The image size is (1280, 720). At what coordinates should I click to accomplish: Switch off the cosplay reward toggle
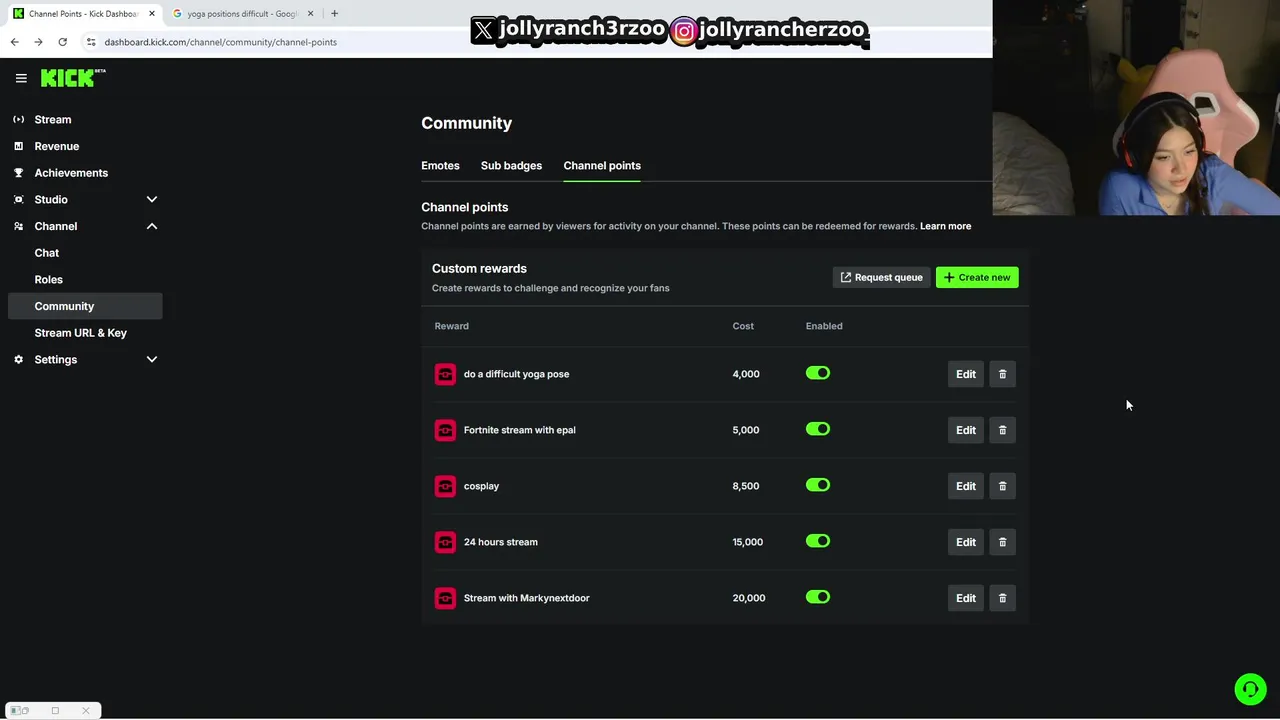[818, 485]
